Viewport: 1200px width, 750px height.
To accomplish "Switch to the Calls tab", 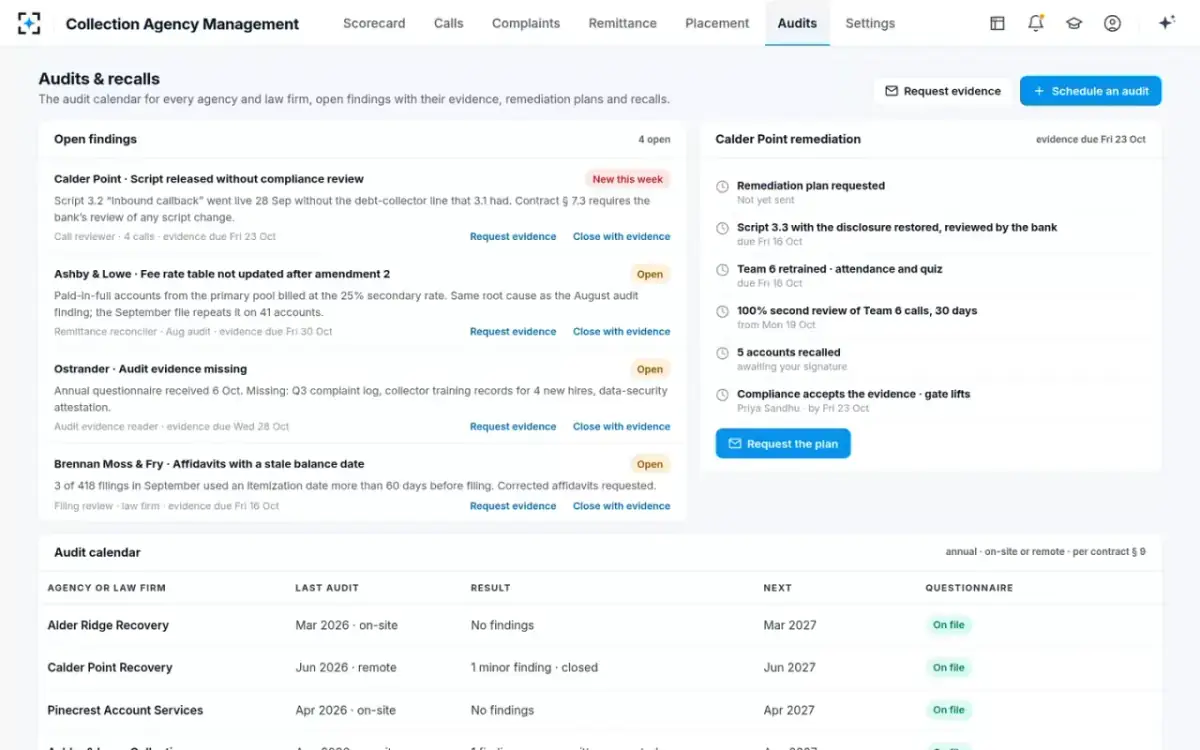I will point(449,23).
